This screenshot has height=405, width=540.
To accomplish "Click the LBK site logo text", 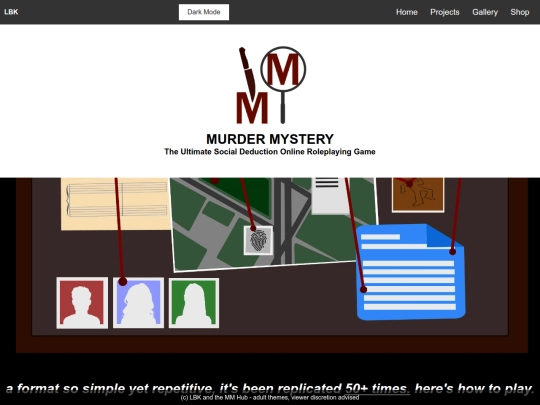I will (11, 12).
